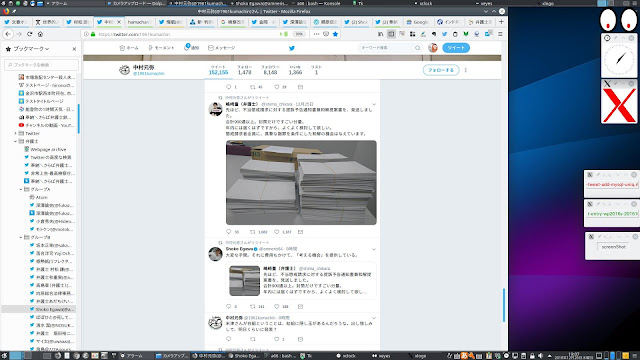Open the YouTube channel videos bookmark
This screenshot has height=360, width=640.
(x=46, y=125)
